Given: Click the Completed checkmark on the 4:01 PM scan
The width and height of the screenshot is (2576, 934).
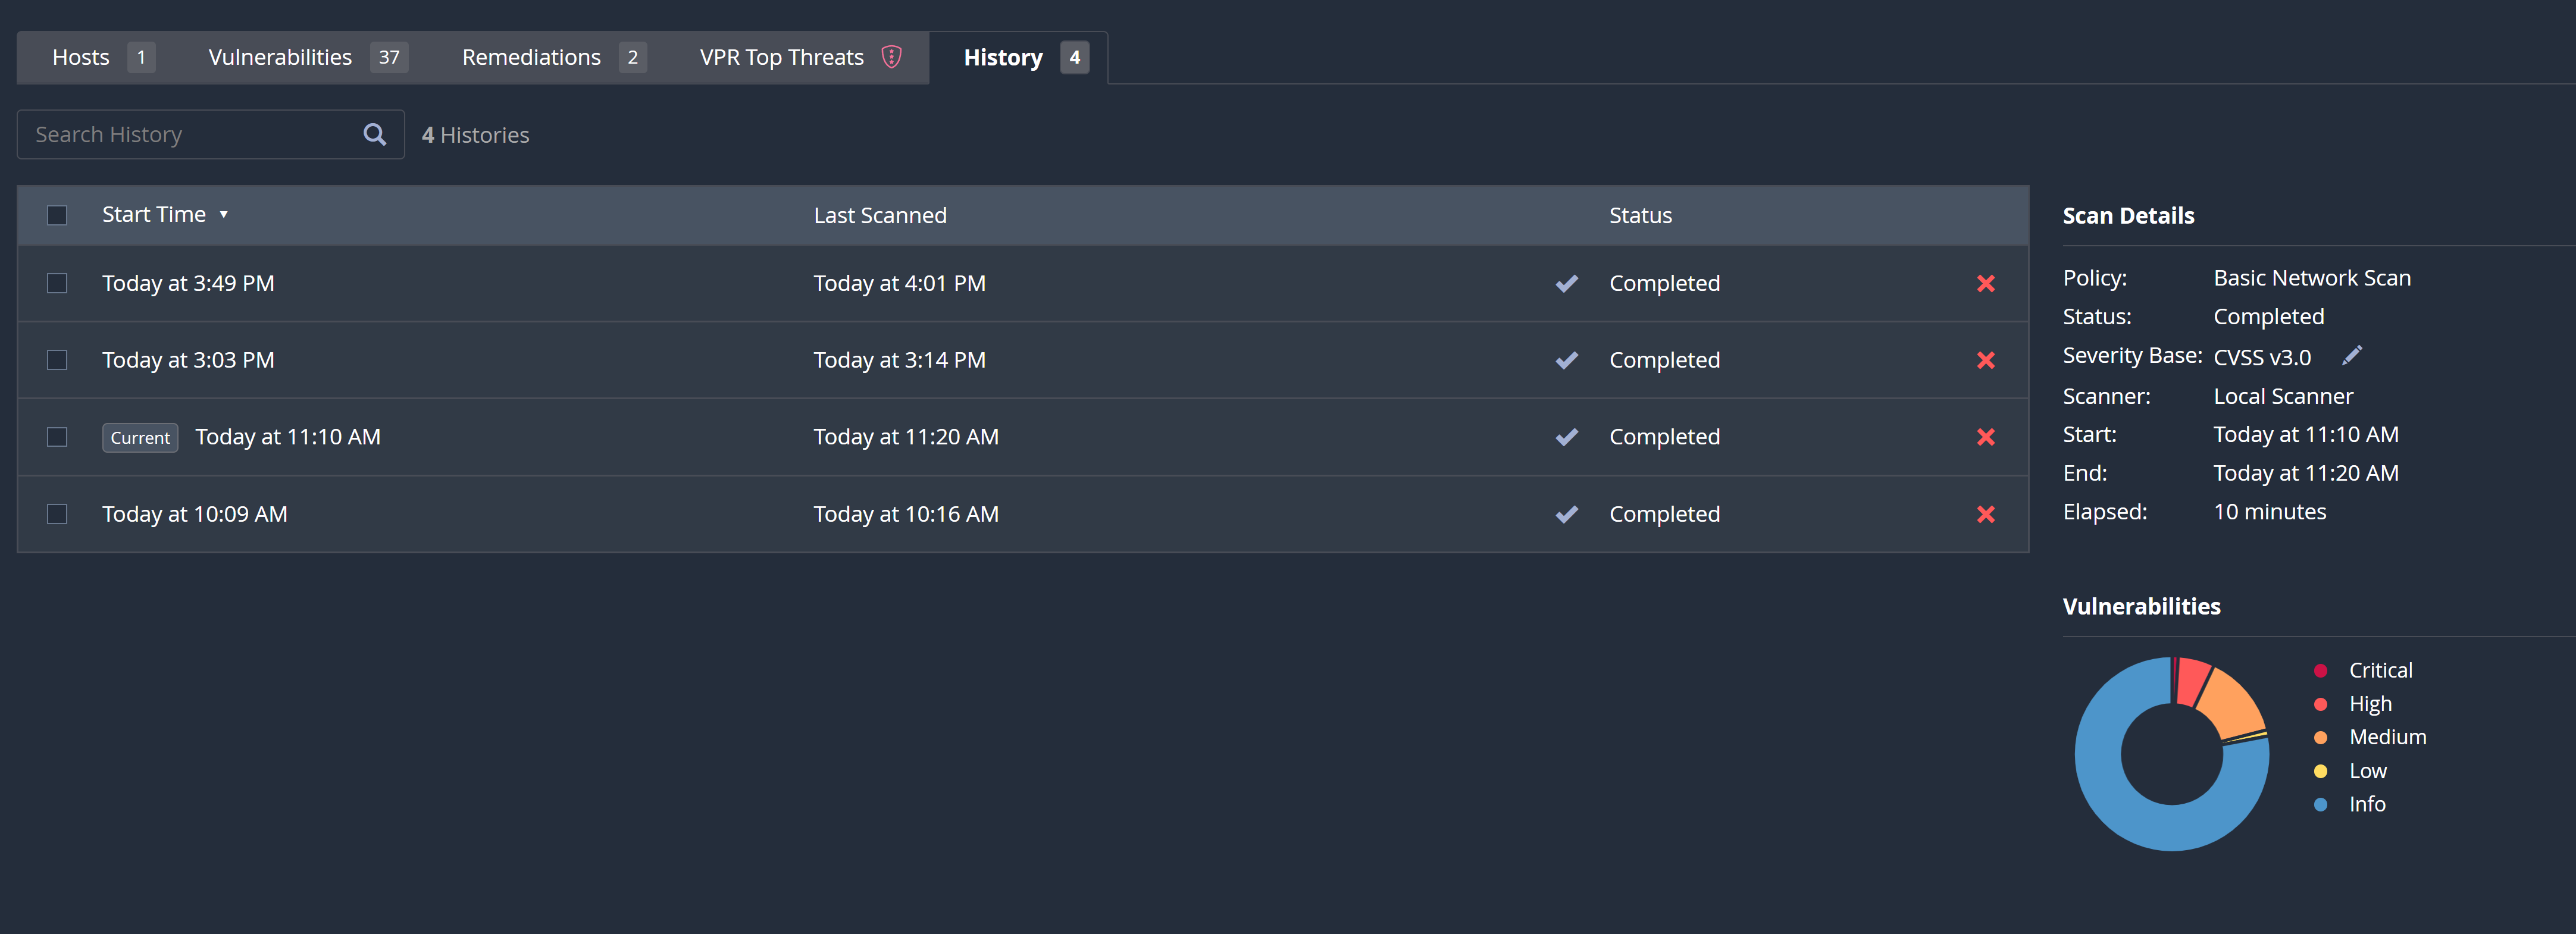Looking at the screenshot, I should [1567, 283].
